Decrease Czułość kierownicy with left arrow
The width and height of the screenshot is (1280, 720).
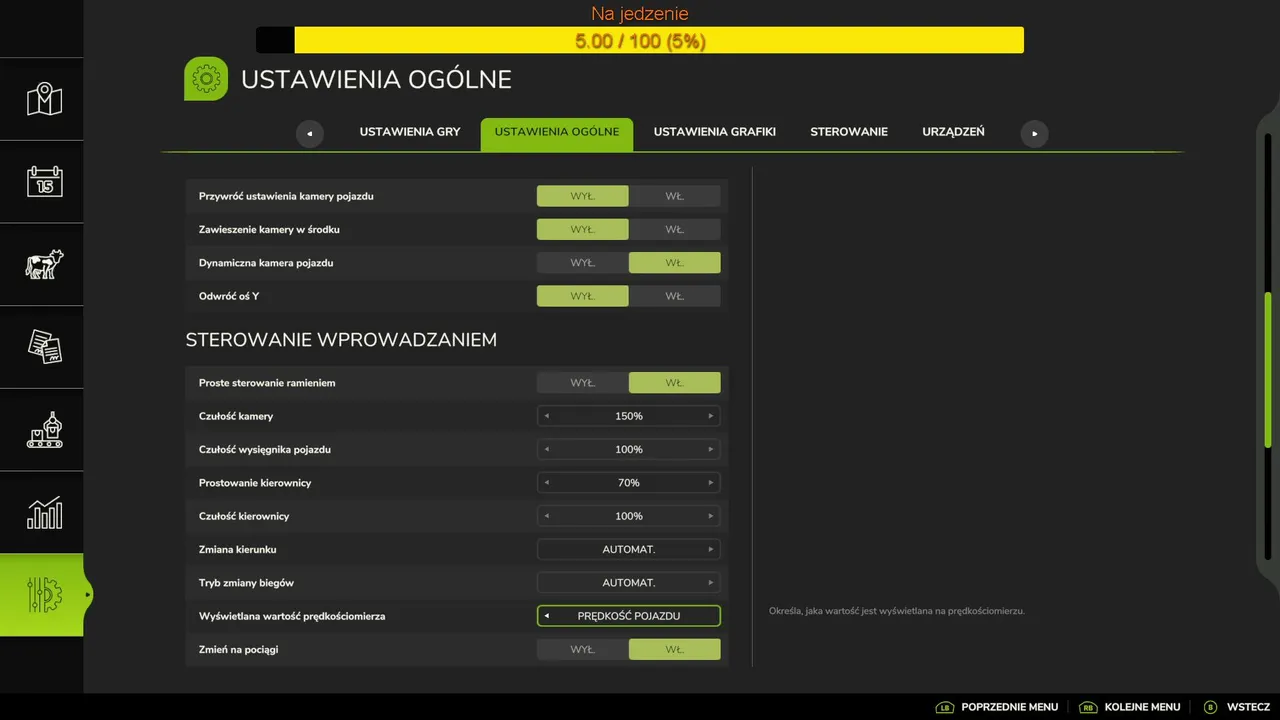(546, 516)
